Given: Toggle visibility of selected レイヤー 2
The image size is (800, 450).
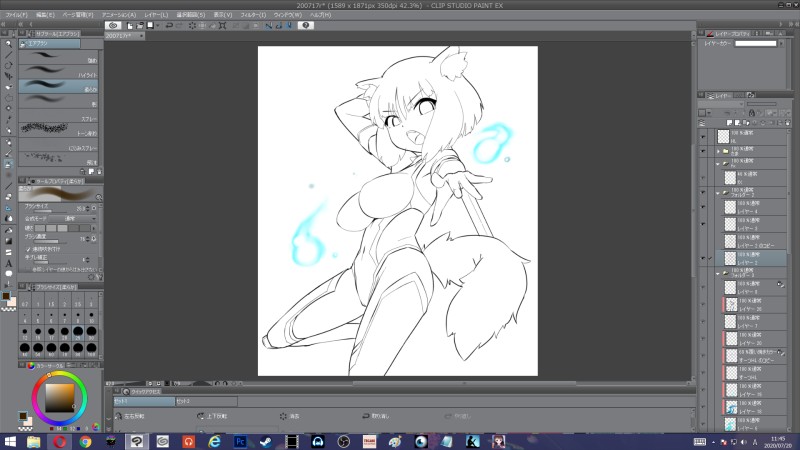Looking at the screenshot, I should tap(703, 258).
